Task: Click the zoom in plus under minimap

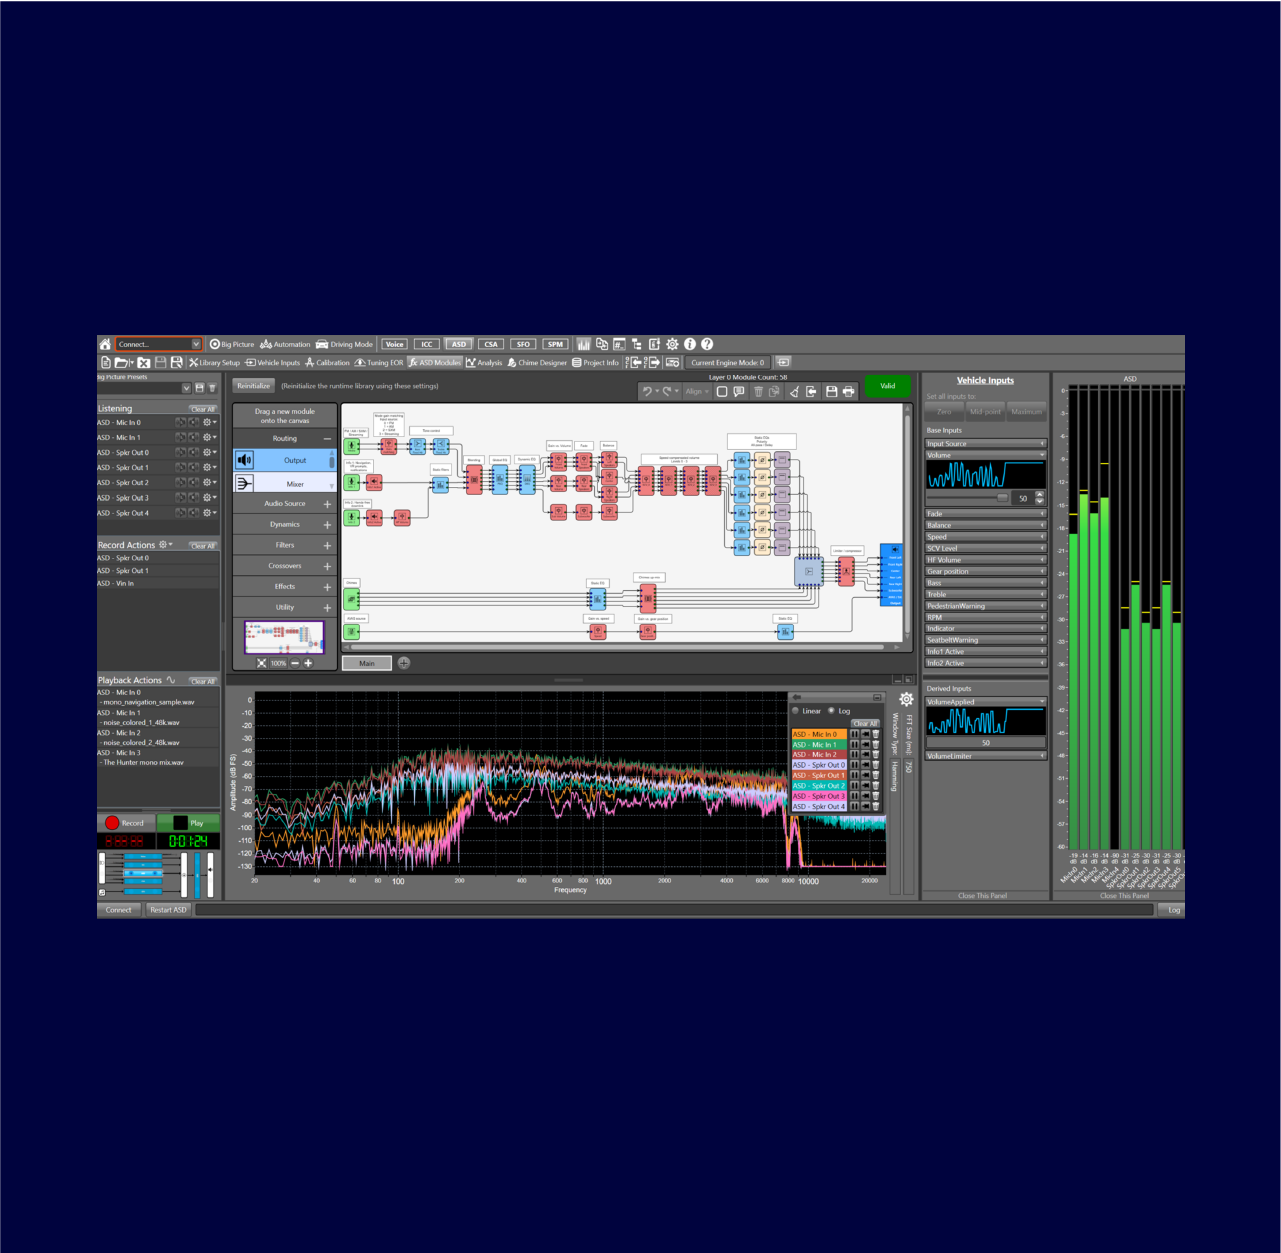Action: pyautogui.click(x=308, y=663)
